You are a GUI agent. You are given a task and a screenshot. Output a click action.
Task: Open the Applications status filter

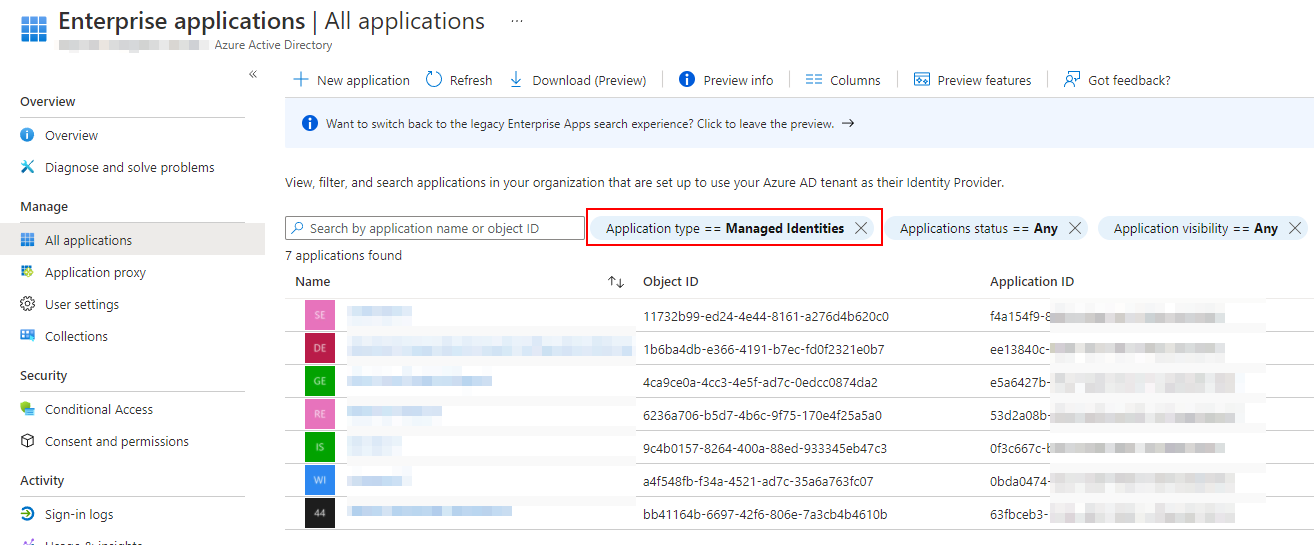(978, 228)
